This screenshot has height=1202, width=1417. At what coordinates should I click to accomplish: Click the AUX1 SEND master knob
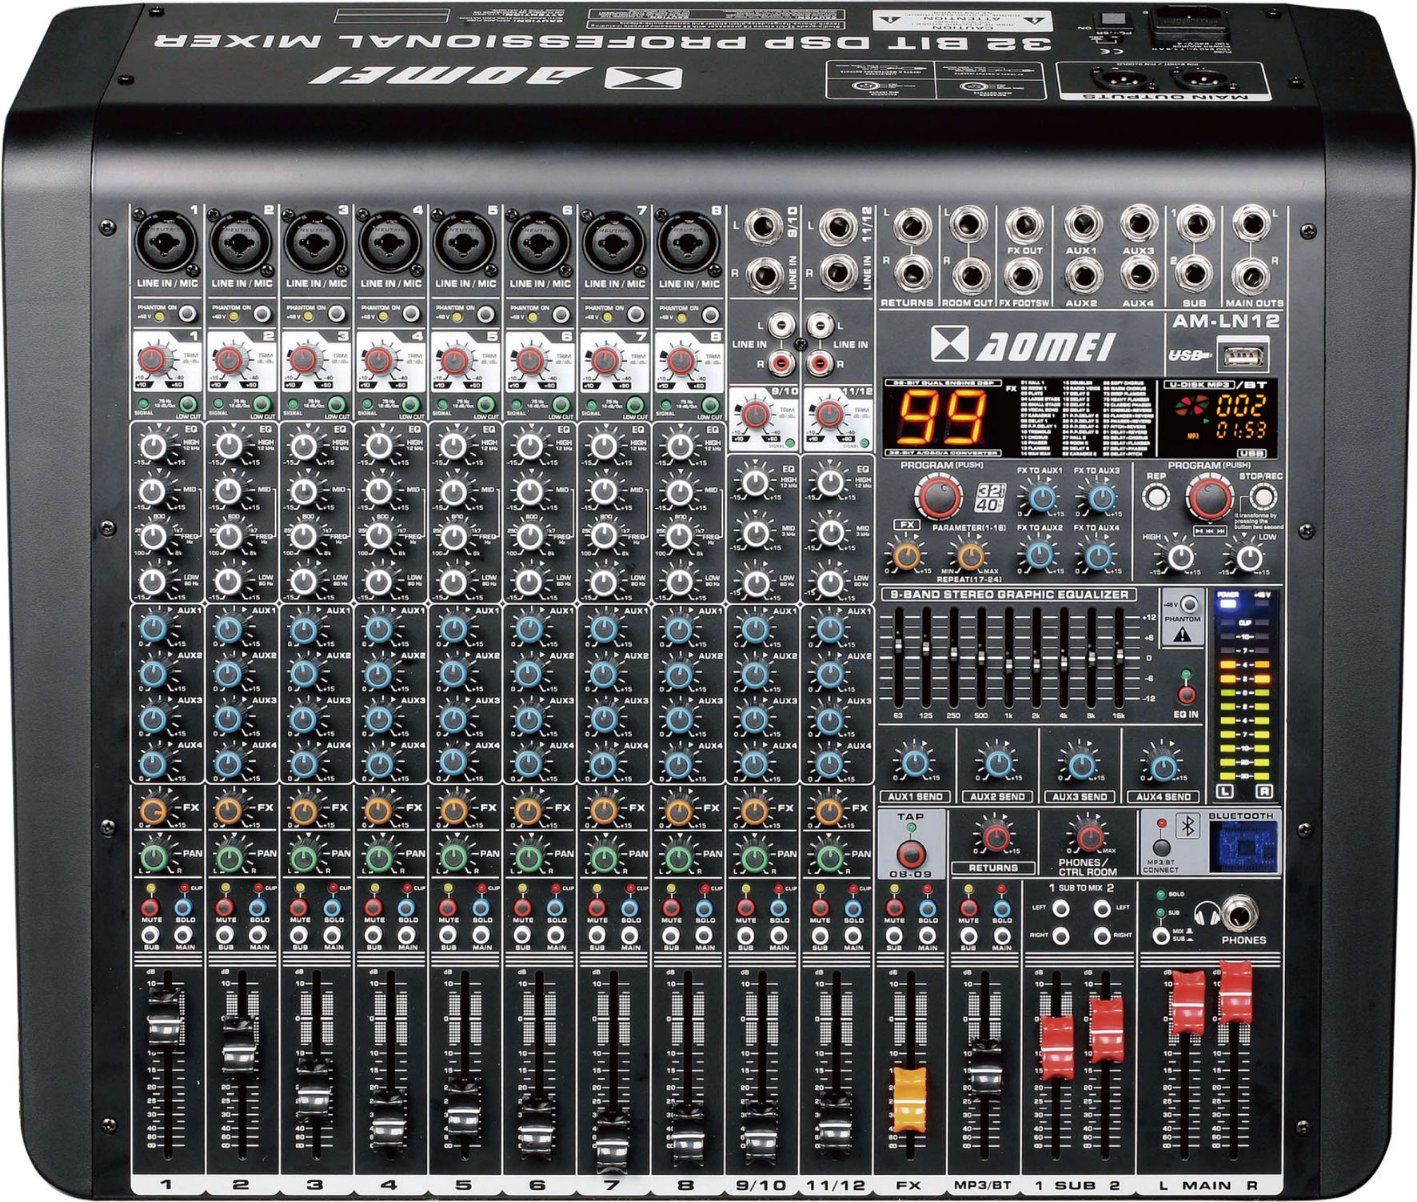point(913,764)
